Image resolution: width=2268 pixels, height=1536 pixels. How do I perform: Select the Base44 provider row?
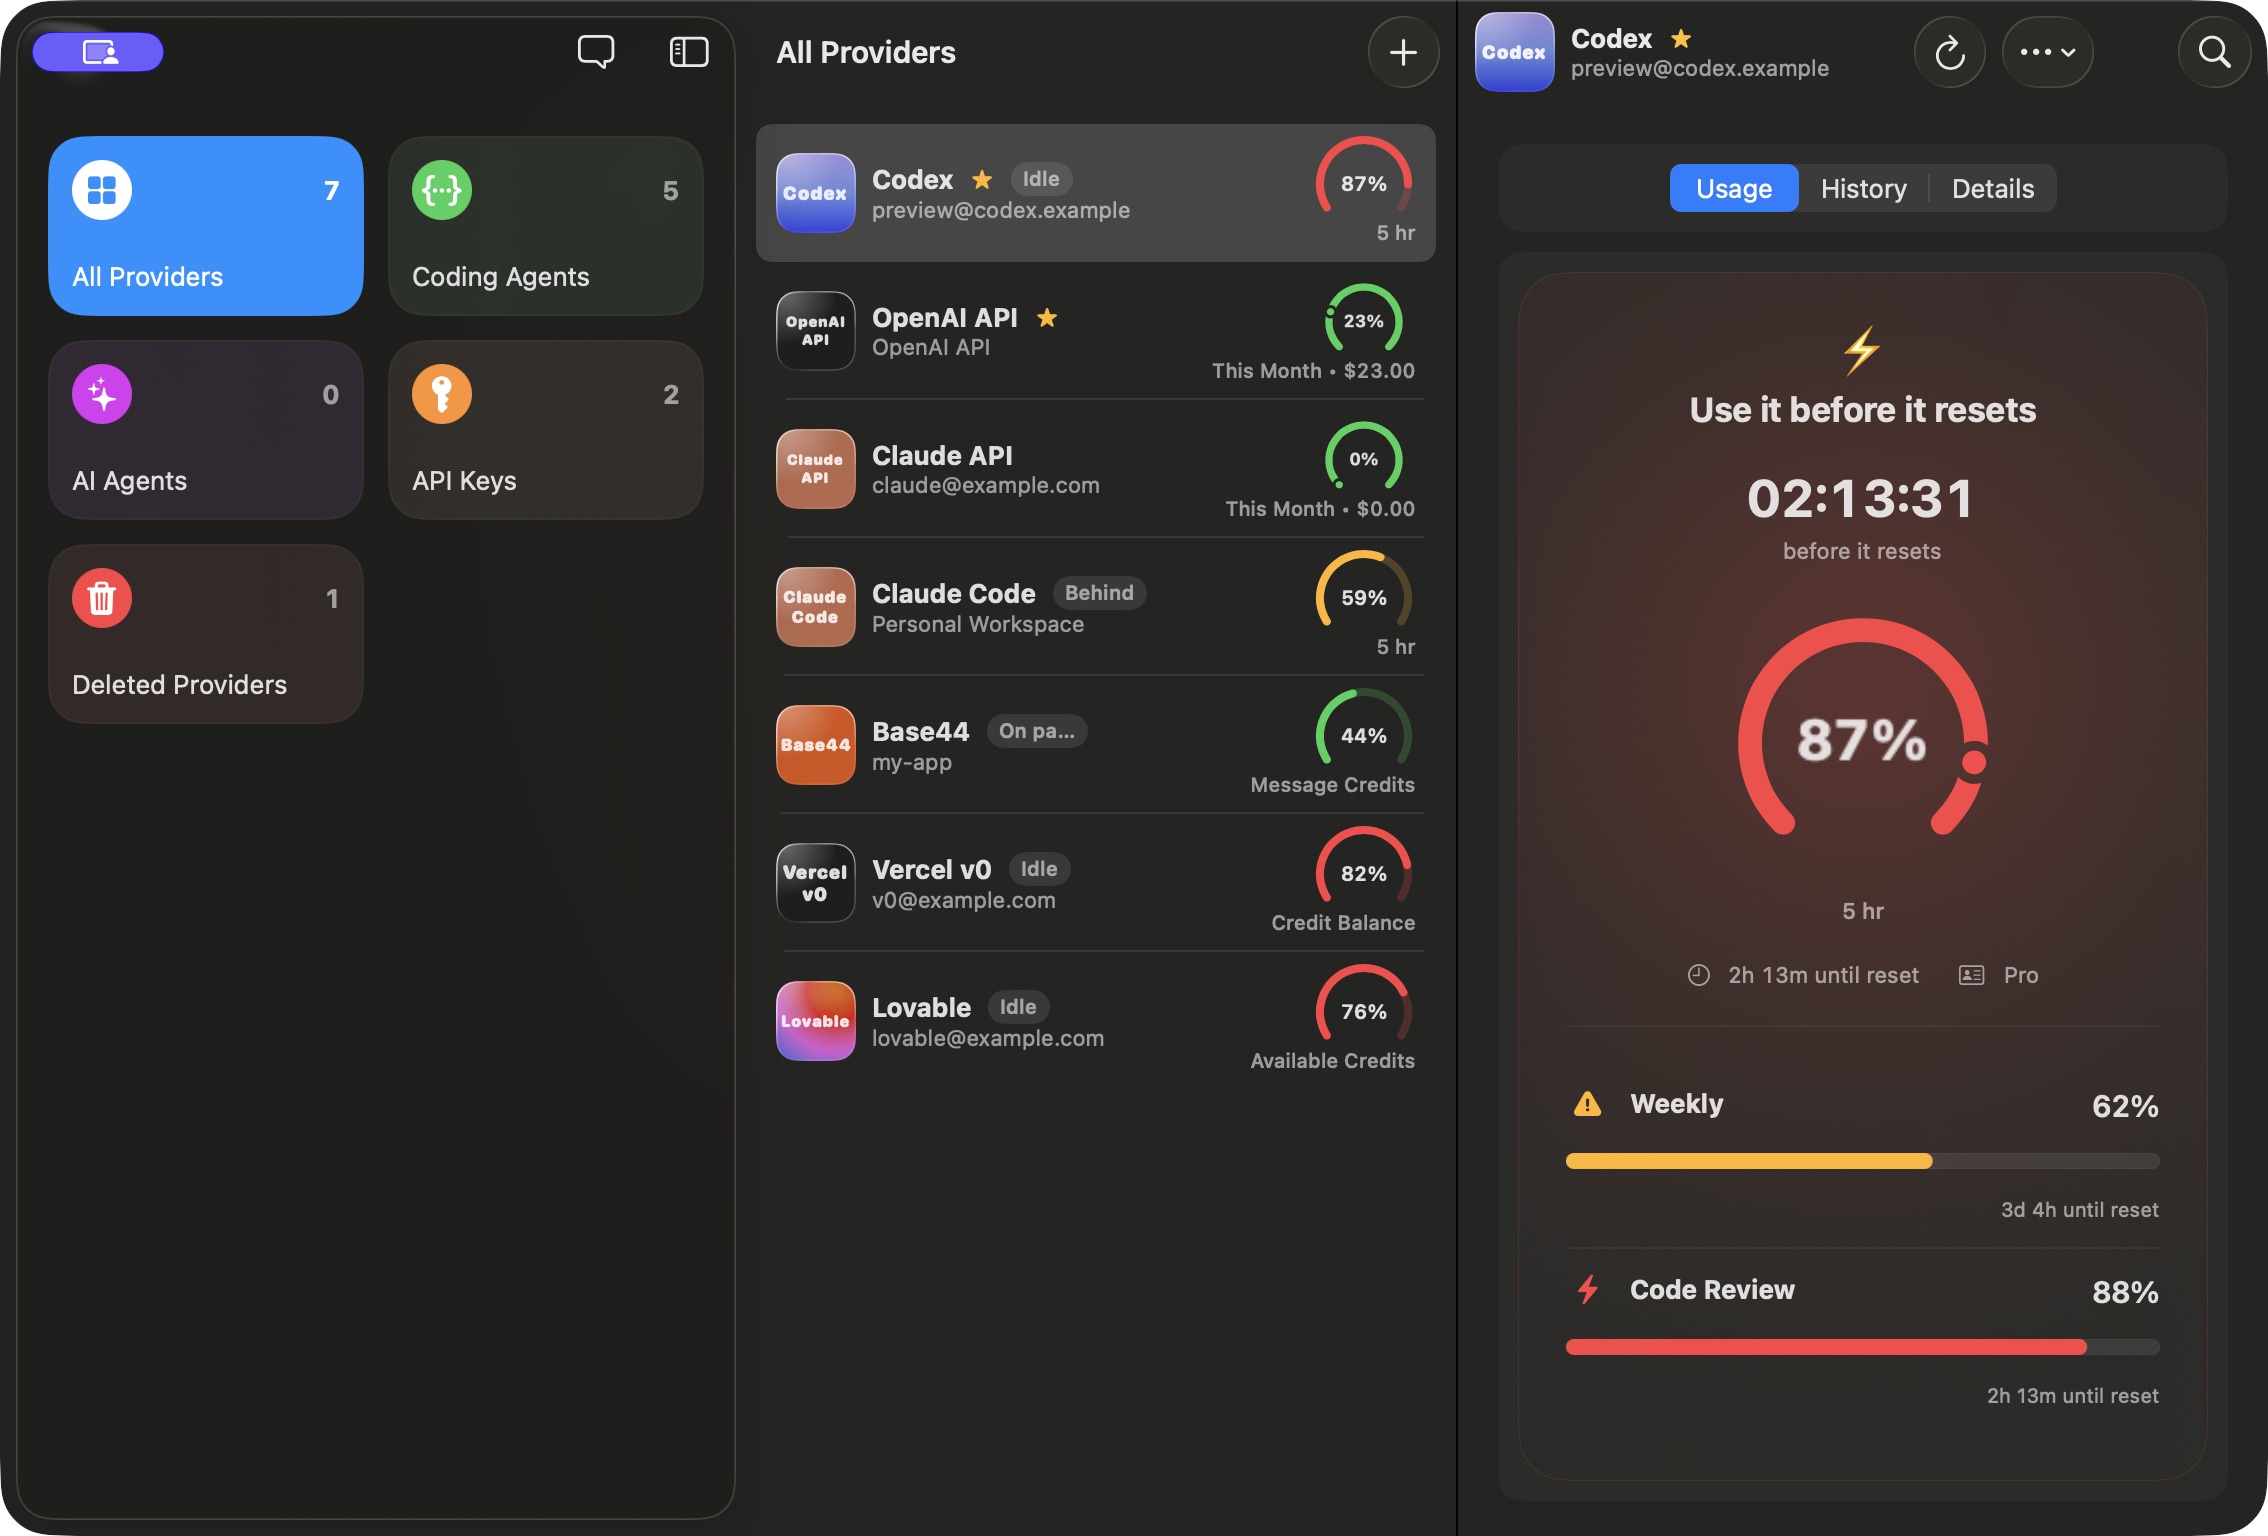(1096, 745)
